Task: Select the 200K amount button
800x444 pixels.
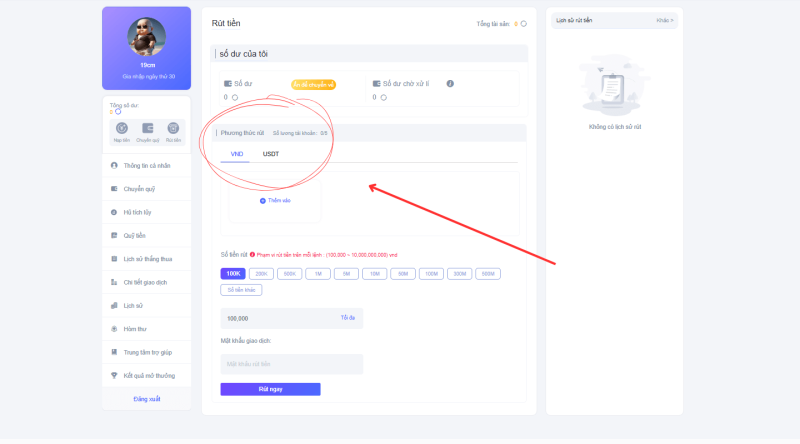Action: (x=261, y=274)
